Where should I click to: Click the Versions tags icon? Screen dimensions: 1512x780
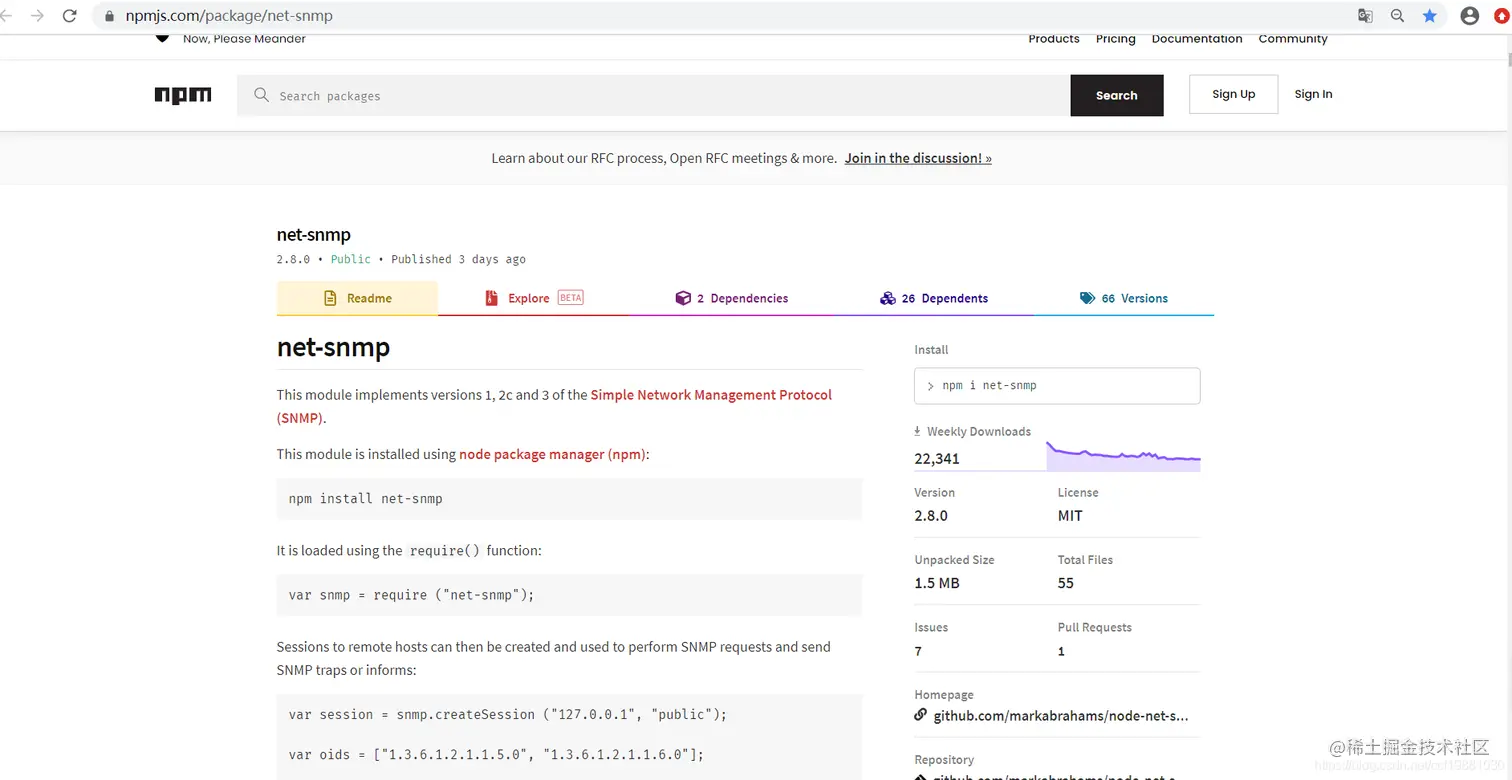tap(1087, 298)
